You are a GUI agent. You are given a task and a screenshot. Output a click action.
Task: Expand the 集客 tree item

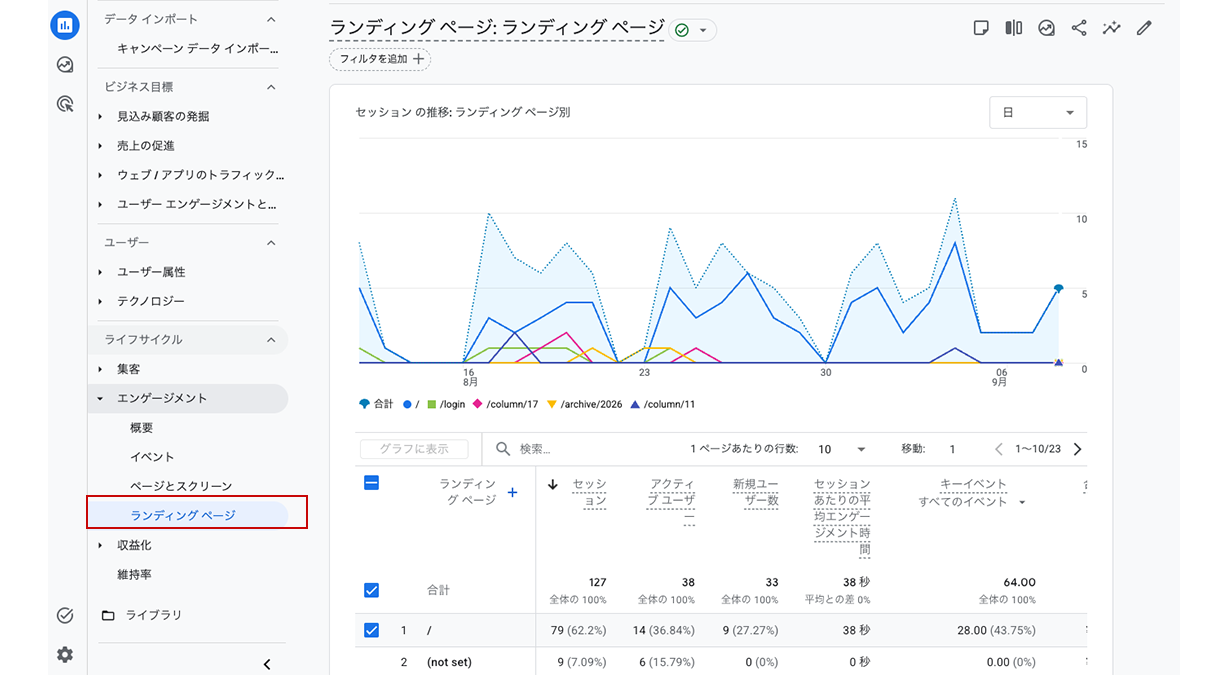(100, 369)
